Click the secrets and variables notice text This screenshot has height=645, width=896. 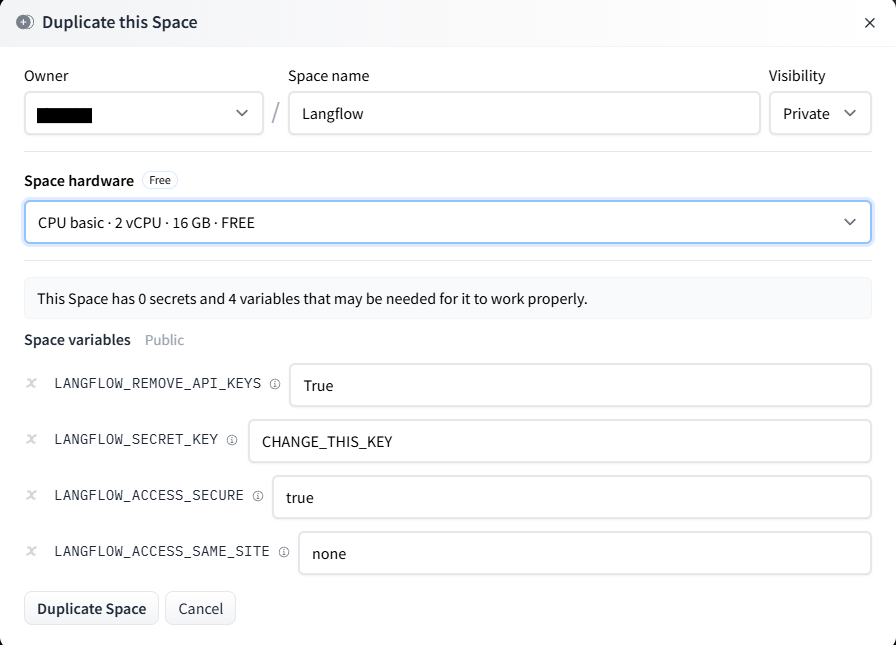point(312,299)
